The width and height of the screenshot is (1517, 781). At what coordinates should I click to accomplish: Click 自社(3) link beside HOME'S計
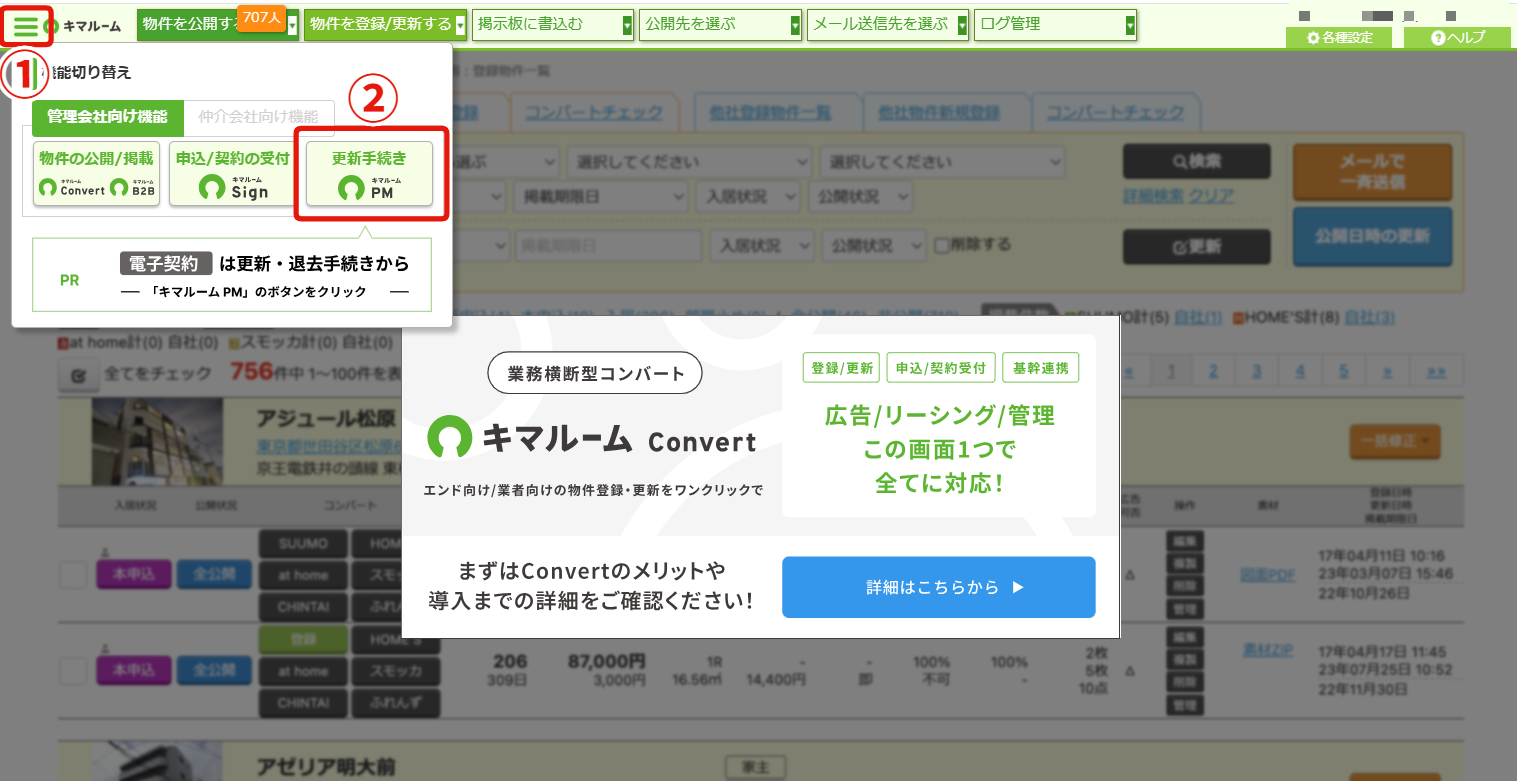tap(1370, 318)
